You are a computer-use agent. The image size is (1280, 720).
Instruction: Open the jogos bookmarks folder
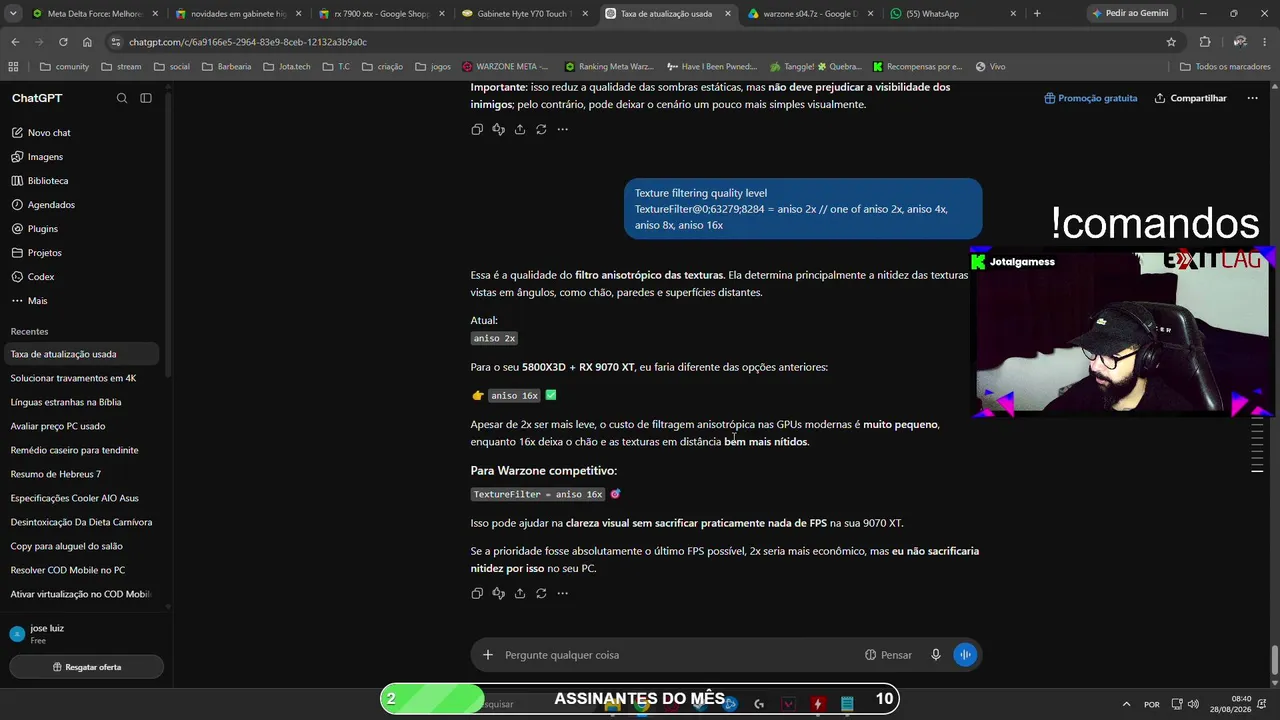[432, 67]
